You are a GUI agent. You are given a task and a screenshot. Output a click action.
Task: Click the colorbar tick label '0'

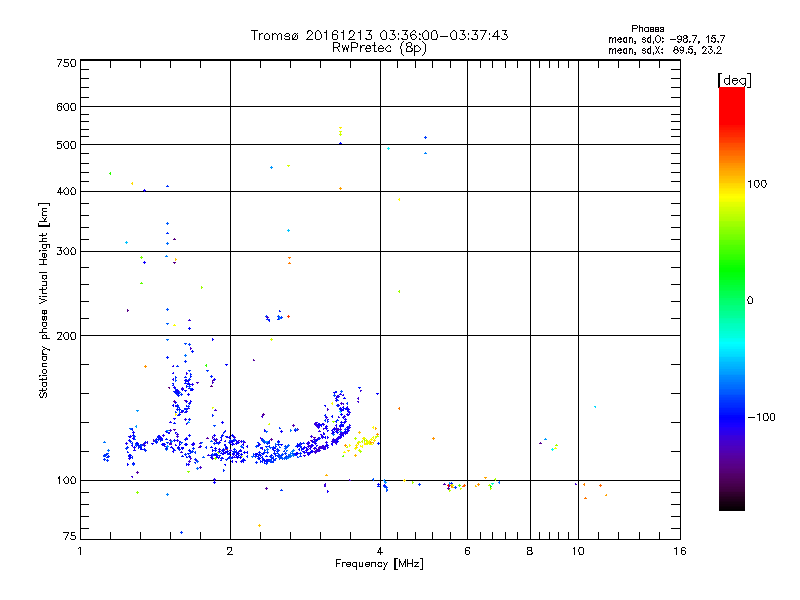[x=749, y=301]
